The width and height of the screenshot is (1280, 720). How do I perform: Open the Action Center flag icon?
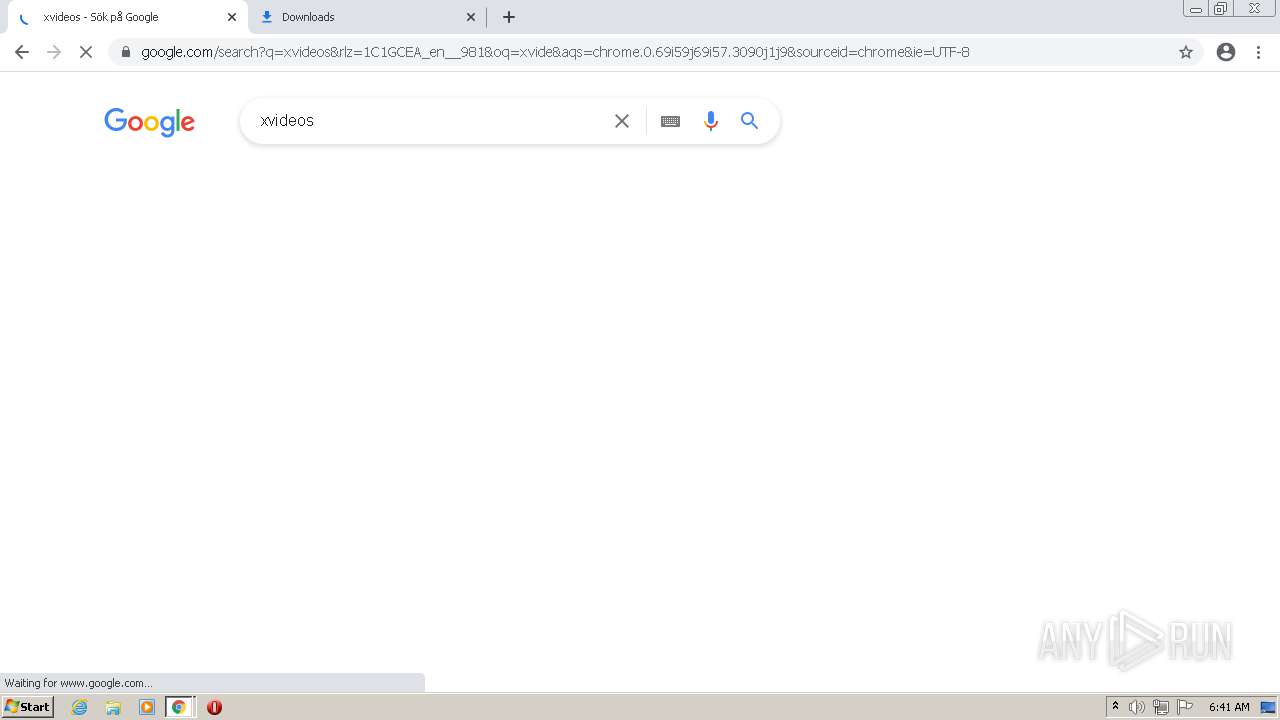point(1185,707)
